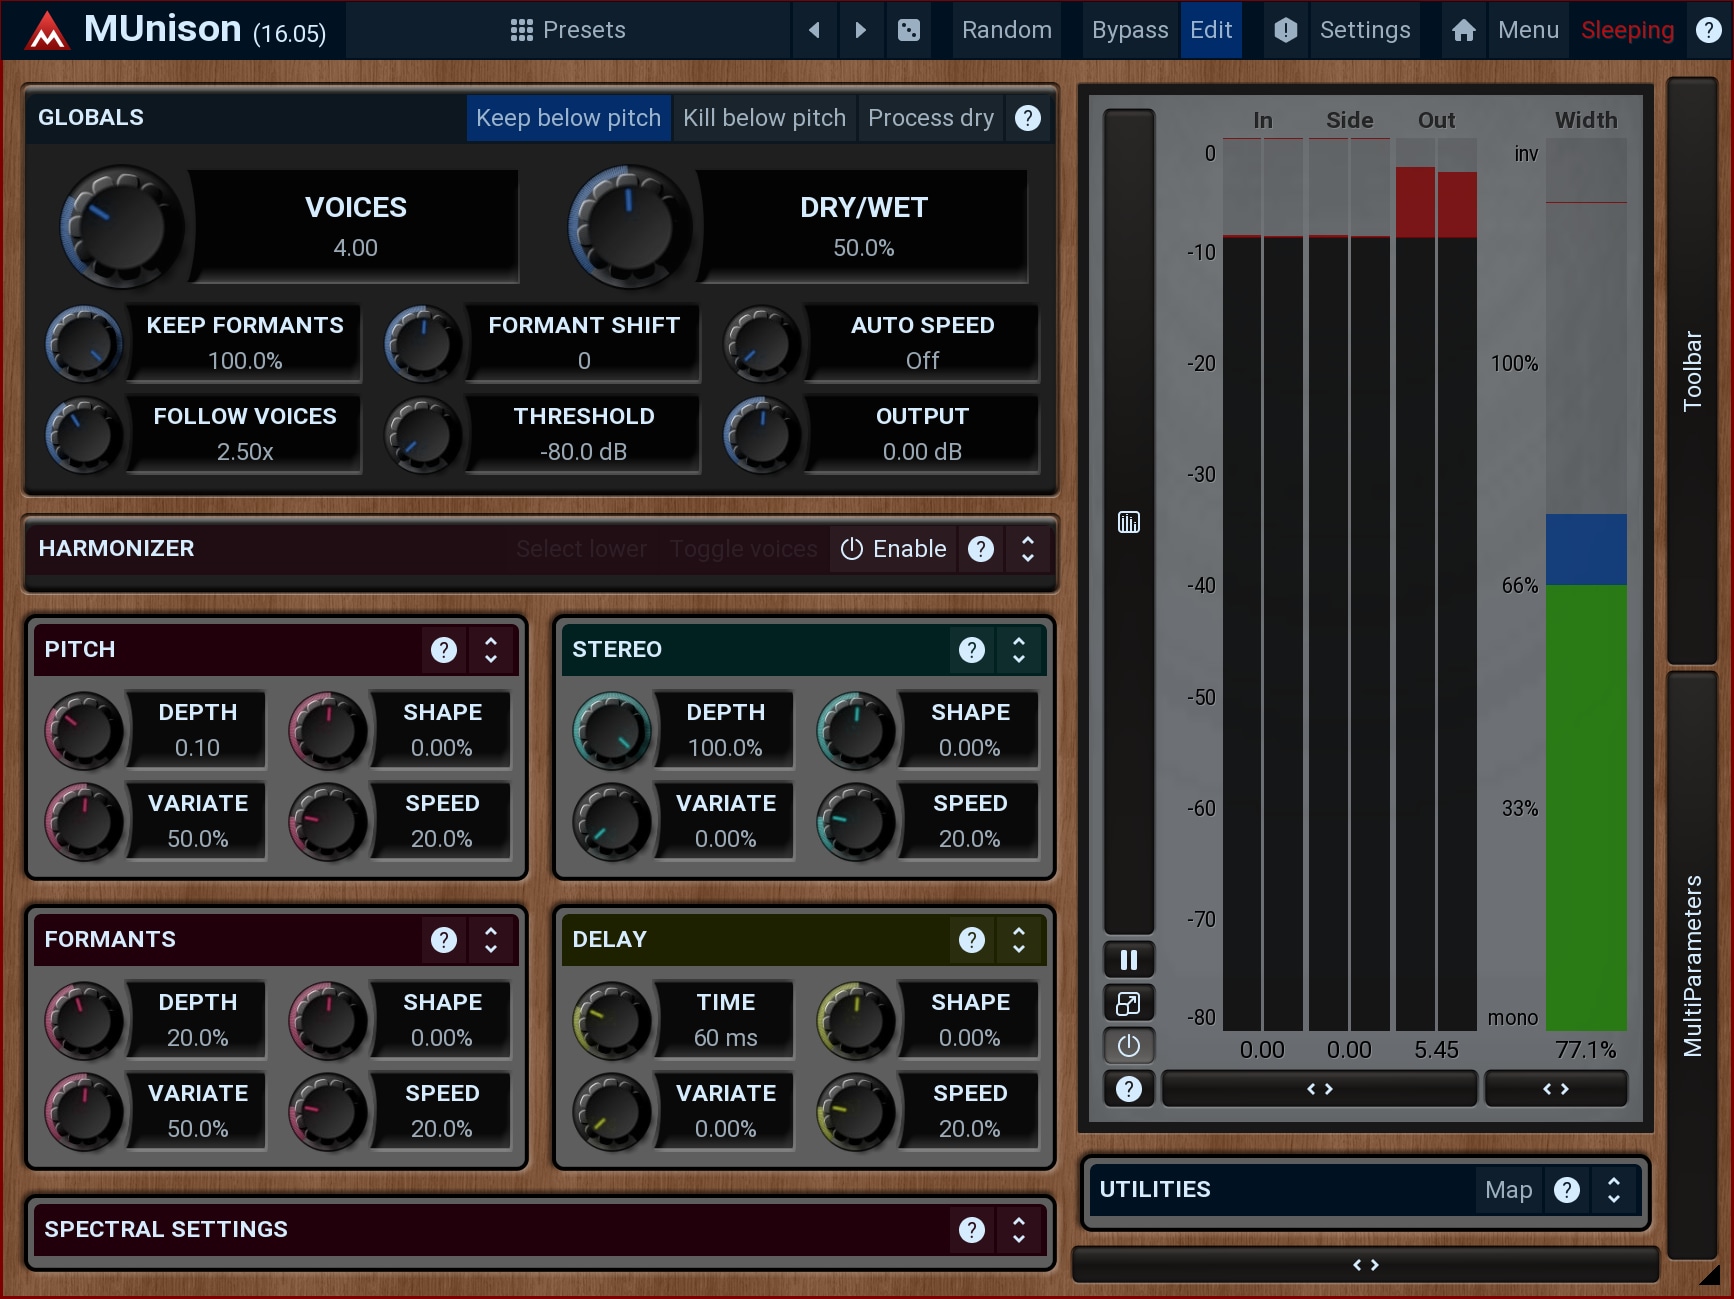Image resolution: width=1734 pixels, height=1299 pixels.
Task: Open the Presets grid browser
Action: pos(521,30)
